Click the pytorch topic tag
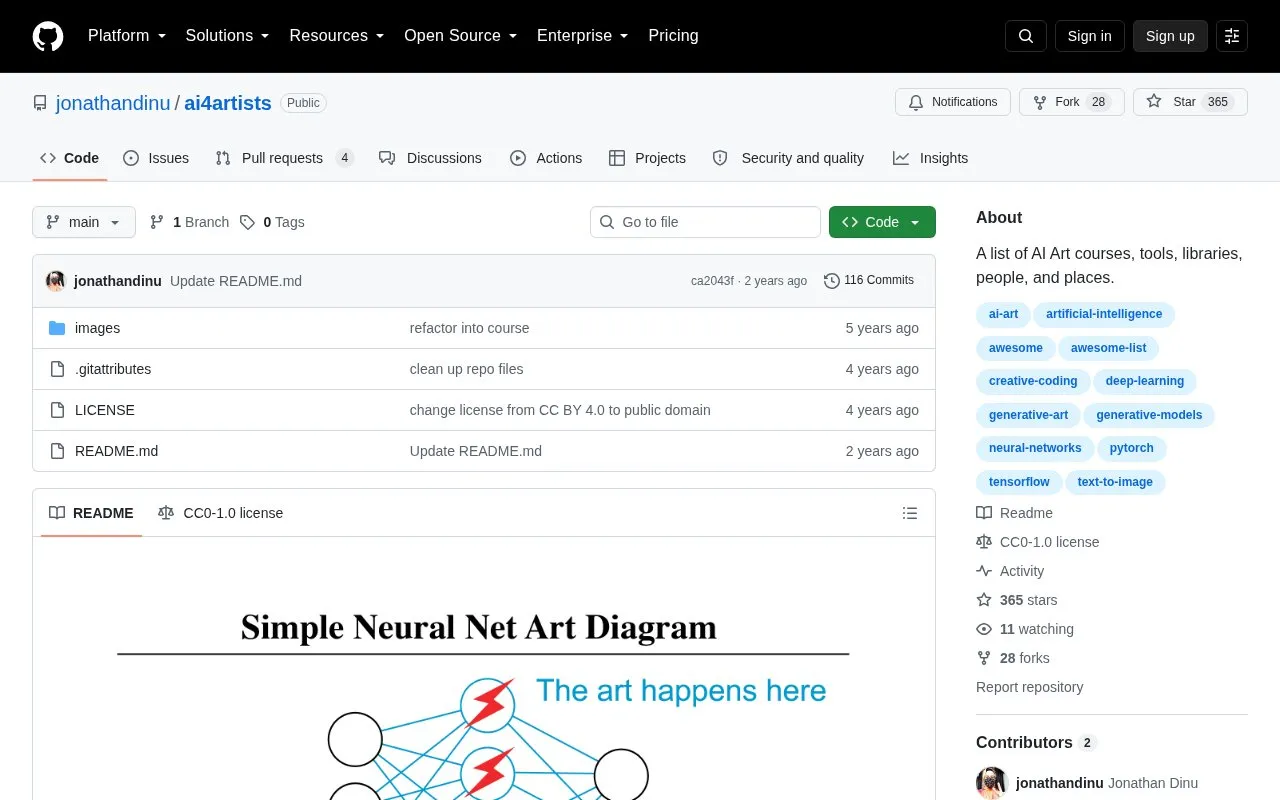Image resolution: width=1280 pixels, height=800 pixels. click(1132, 448)
